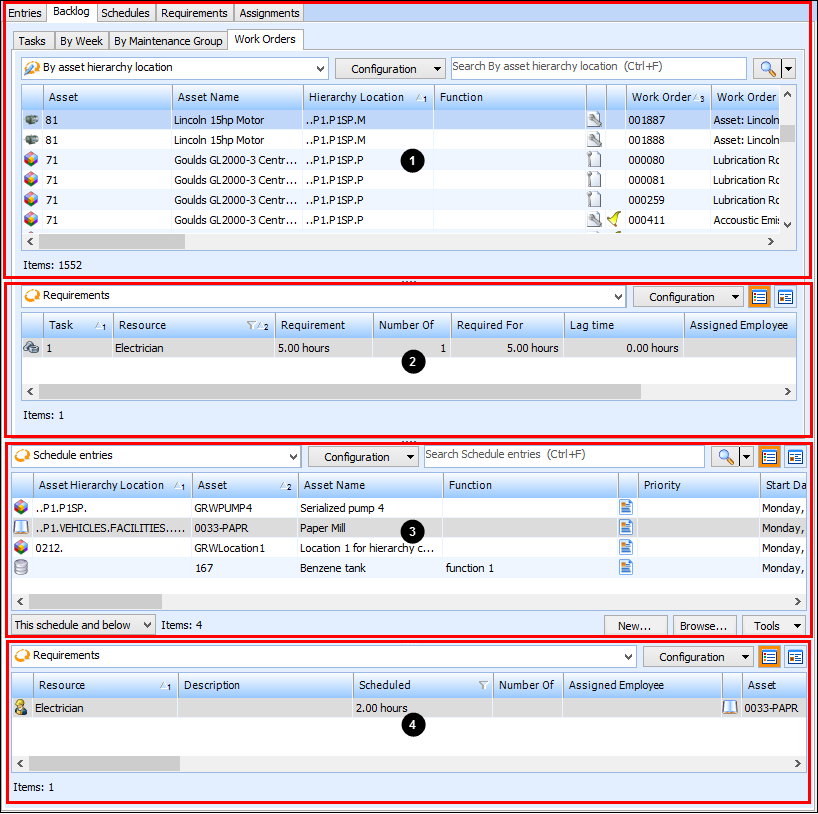This screenshot has width=818, height=814.
Task: Select the Tasks sub-tab
Action: pos(32,41)
